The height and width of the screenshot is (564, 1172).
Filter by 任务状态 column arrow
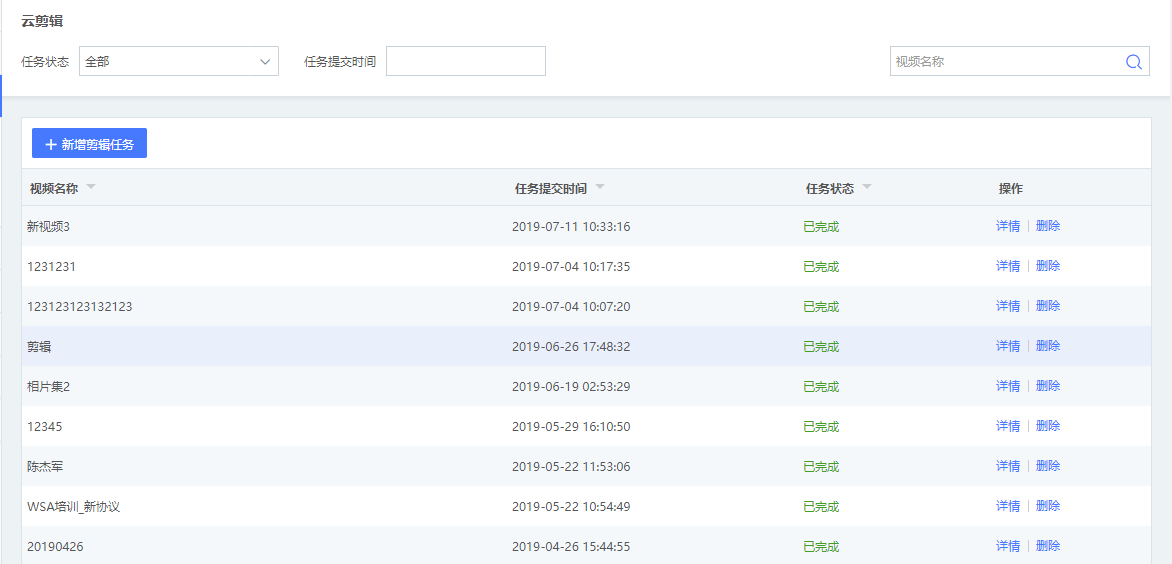tap(867, 186)
